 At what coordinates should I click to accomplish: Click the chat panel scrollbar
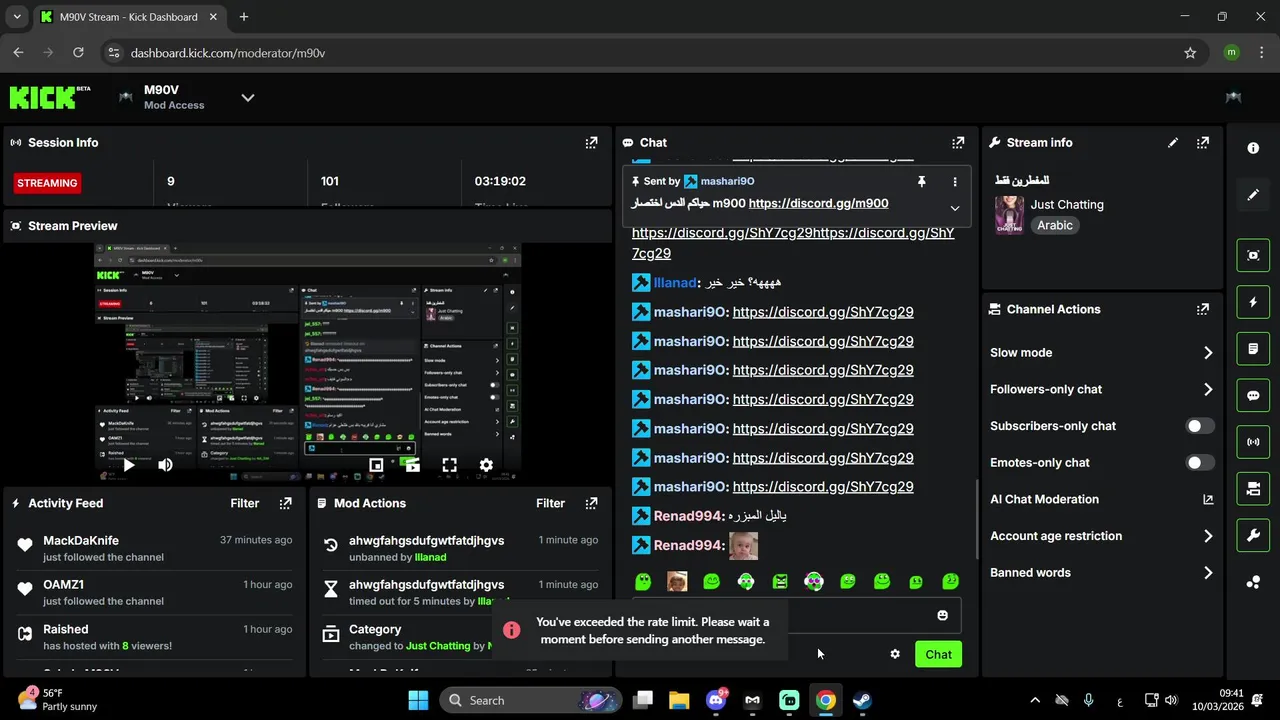pyautogui.click(x=977, y=520)
